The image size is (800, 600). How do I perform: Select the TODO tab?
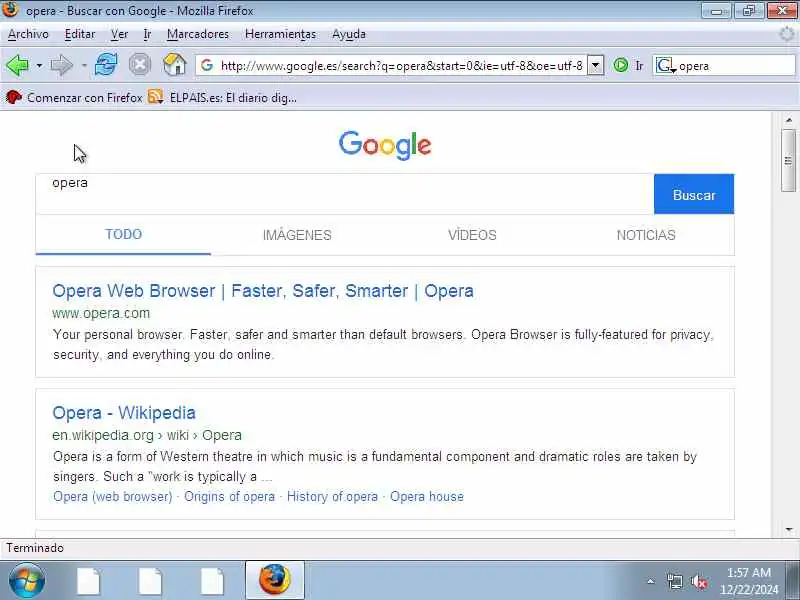(123, 235)
